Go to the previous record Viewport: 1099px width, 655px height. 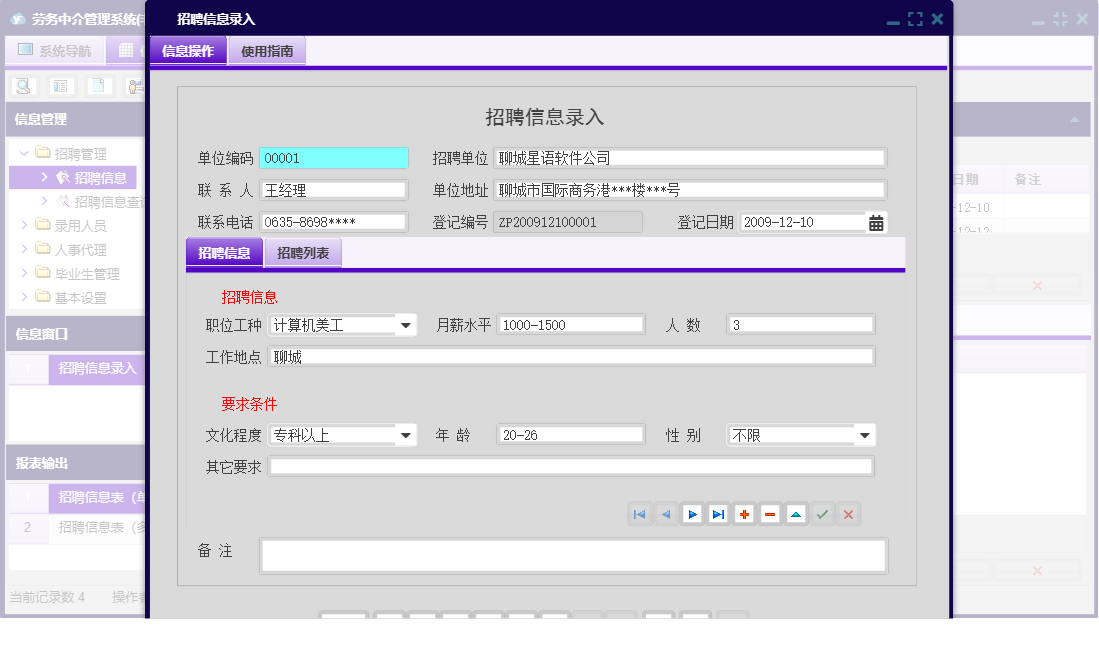(666, 514)
